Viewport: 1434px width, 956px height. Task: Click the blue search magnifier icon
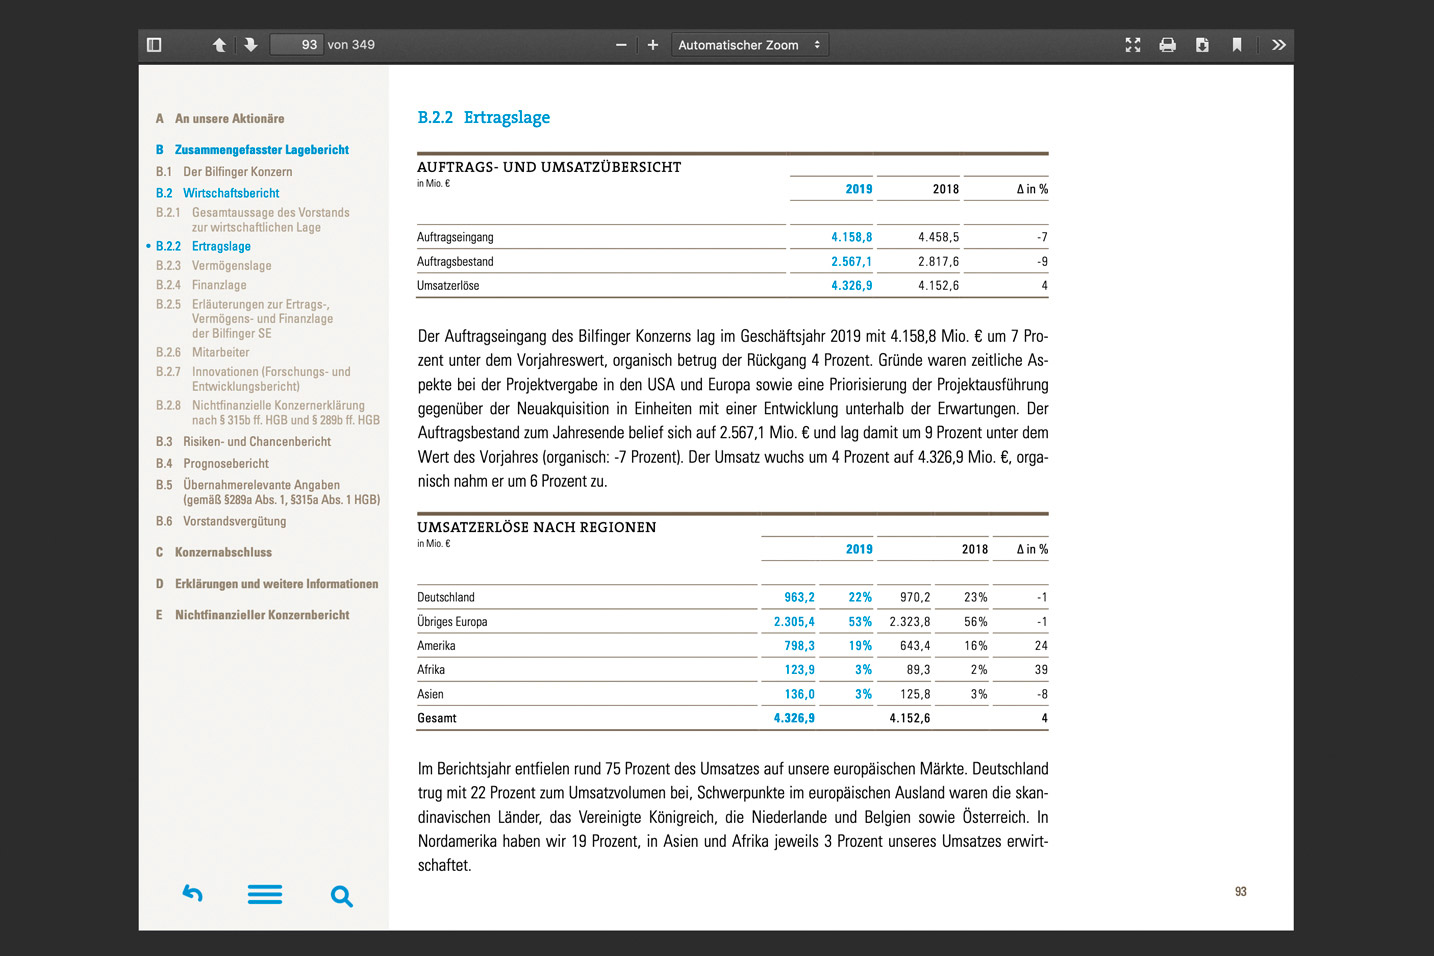(341, 896)
